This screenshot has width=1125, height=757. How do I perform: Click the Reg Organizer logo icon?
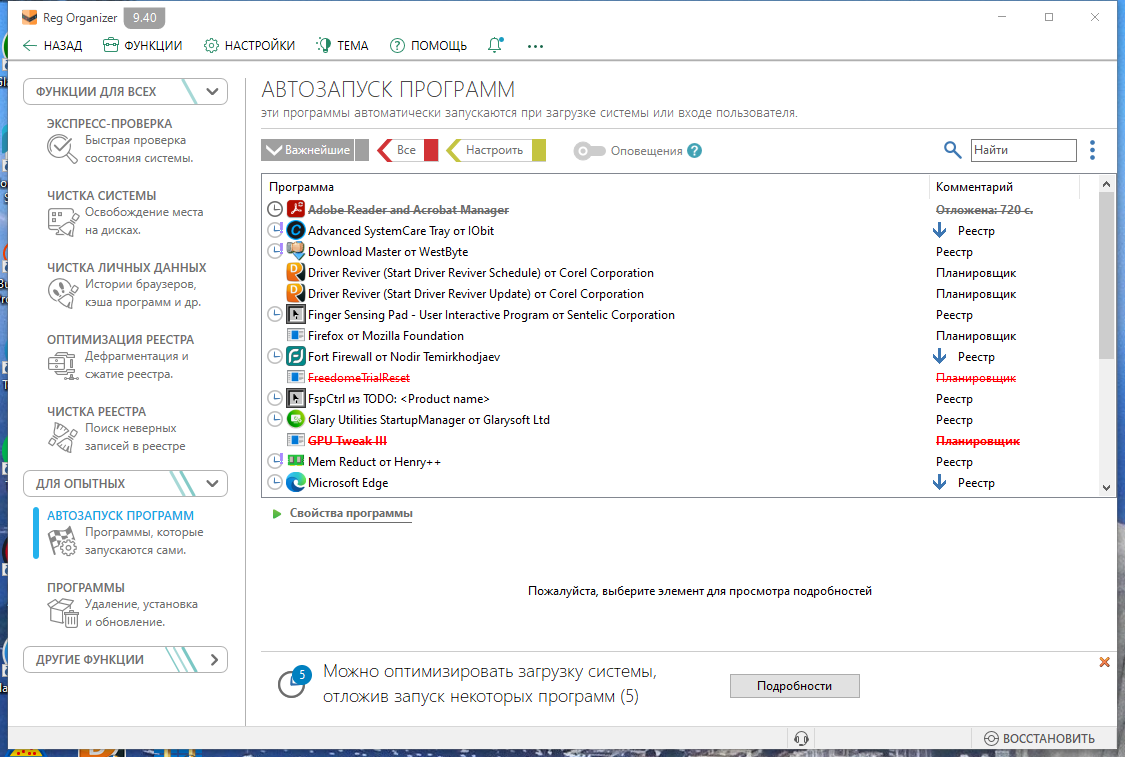[x=29, y=17]
